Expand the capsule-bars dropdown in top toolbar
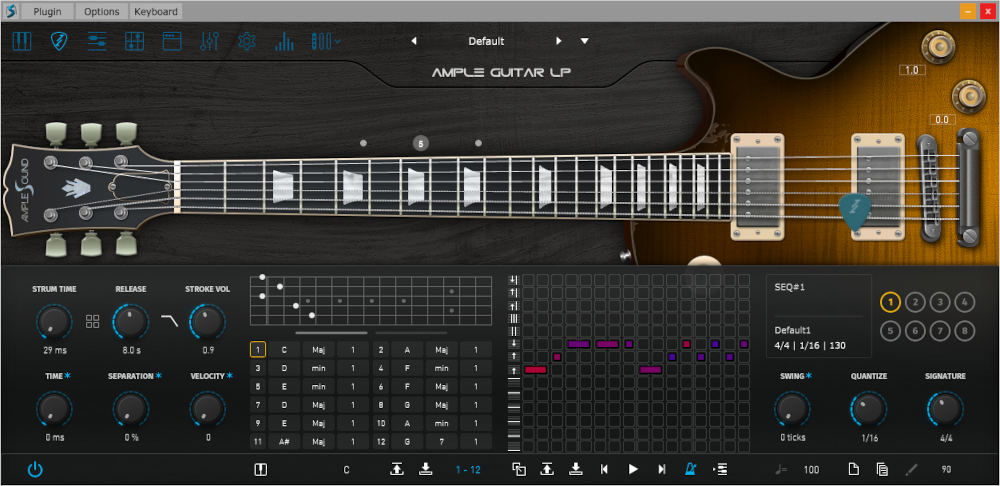Viewport: 1000px width, 486px height. tap(325, 41)
